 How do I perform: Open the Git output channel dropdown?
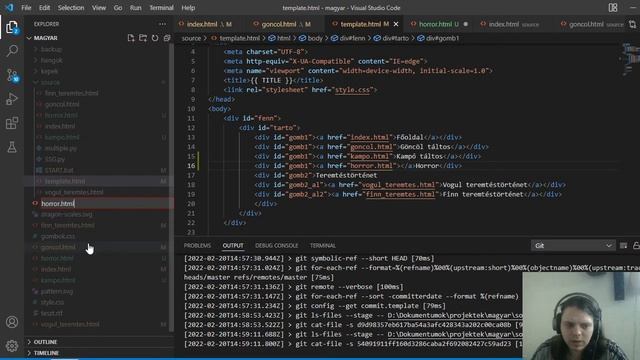573,246
